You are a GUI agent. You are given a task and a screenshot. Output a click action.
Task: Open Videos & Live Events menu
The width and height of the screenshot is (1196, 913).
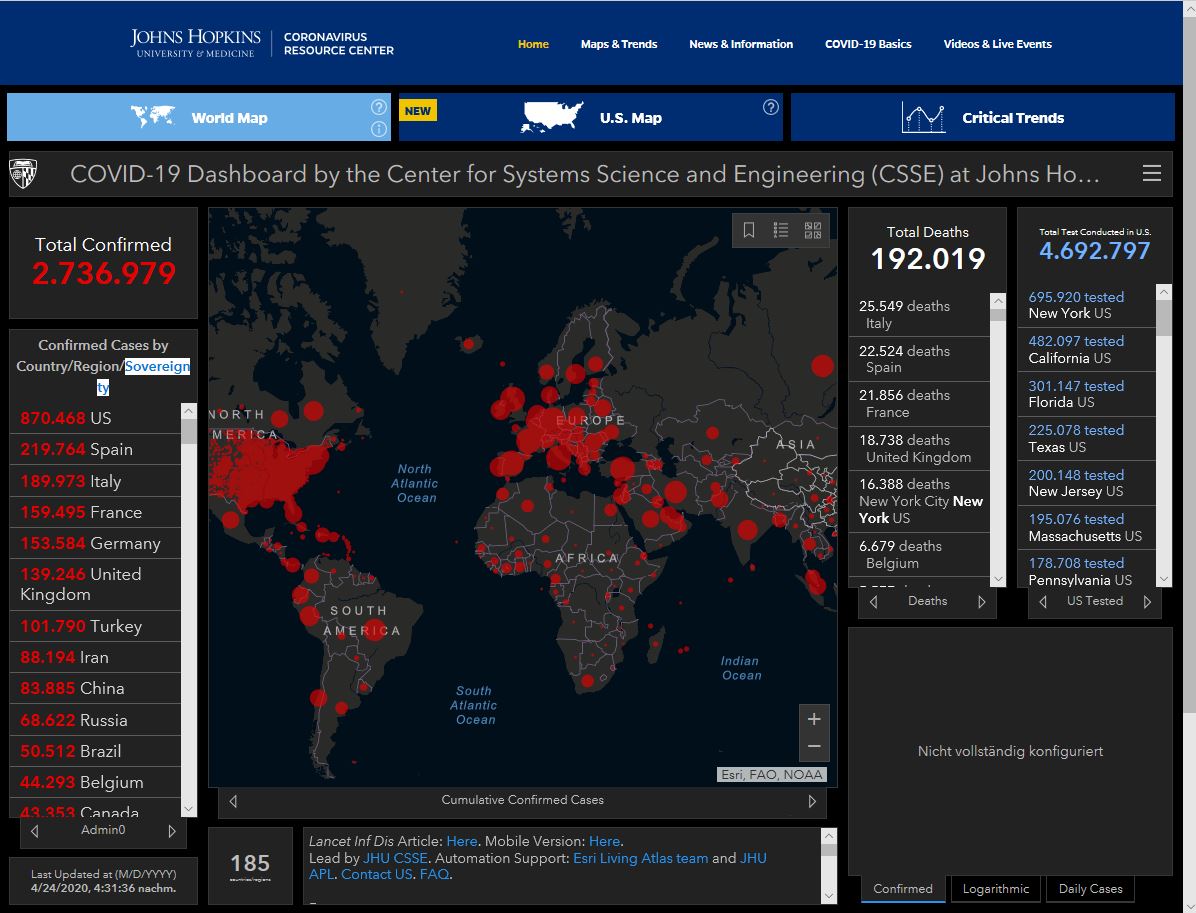[x=998, y=44]
